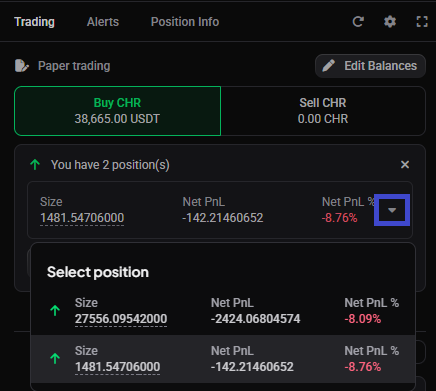Click the up arrow of the 27556.09542000 position
This screenshot has width=436, height=391.
point(55,311)
